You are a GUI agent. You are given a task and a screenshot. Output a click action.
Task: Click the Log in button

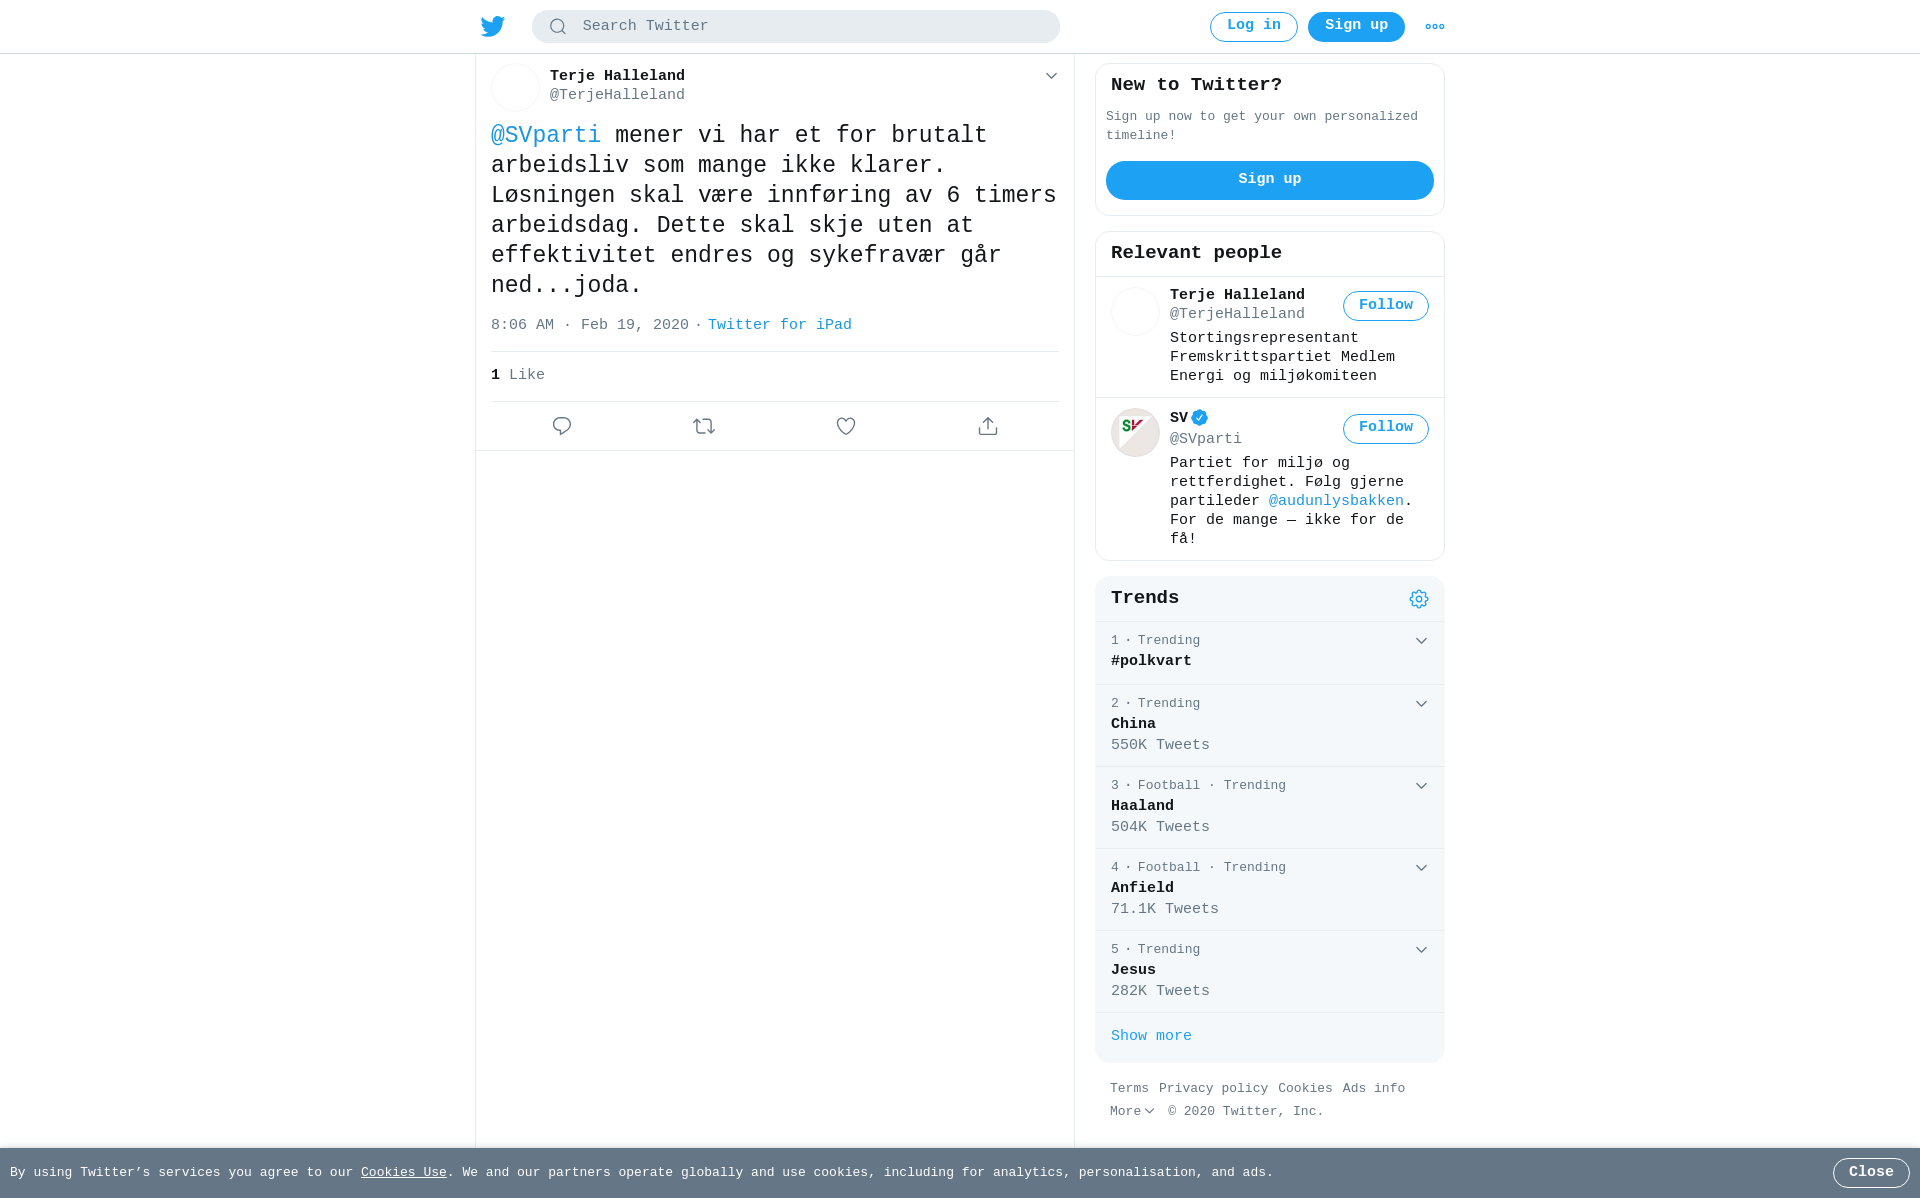coord(1254,27)
